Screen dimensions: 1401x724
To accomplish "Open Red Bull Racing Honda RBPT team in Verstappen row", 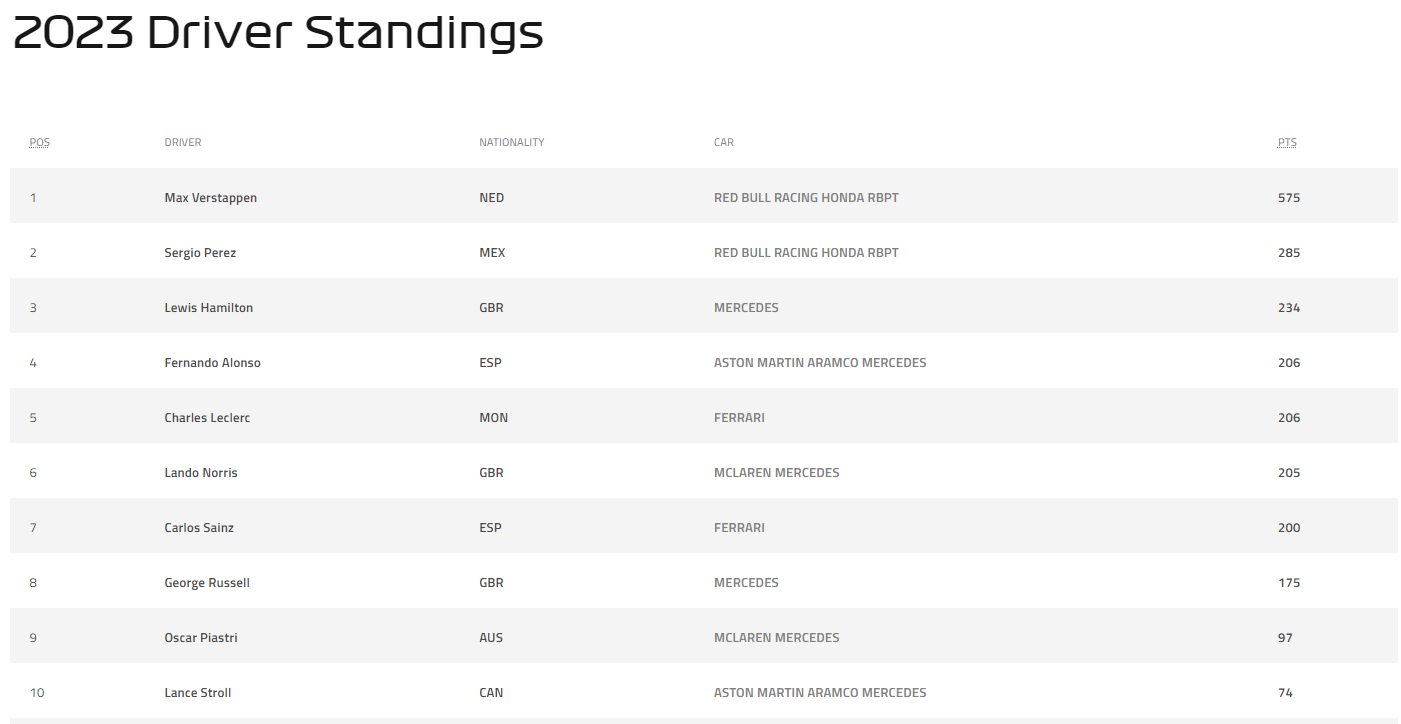I will (x=806, y=198).
